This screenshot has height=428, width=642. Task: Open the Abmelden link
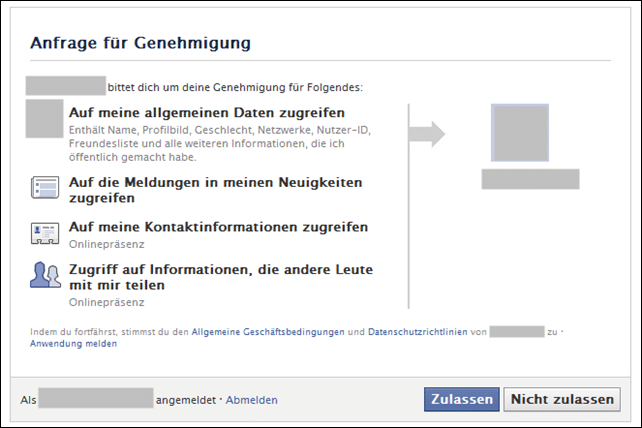(251, 400)
